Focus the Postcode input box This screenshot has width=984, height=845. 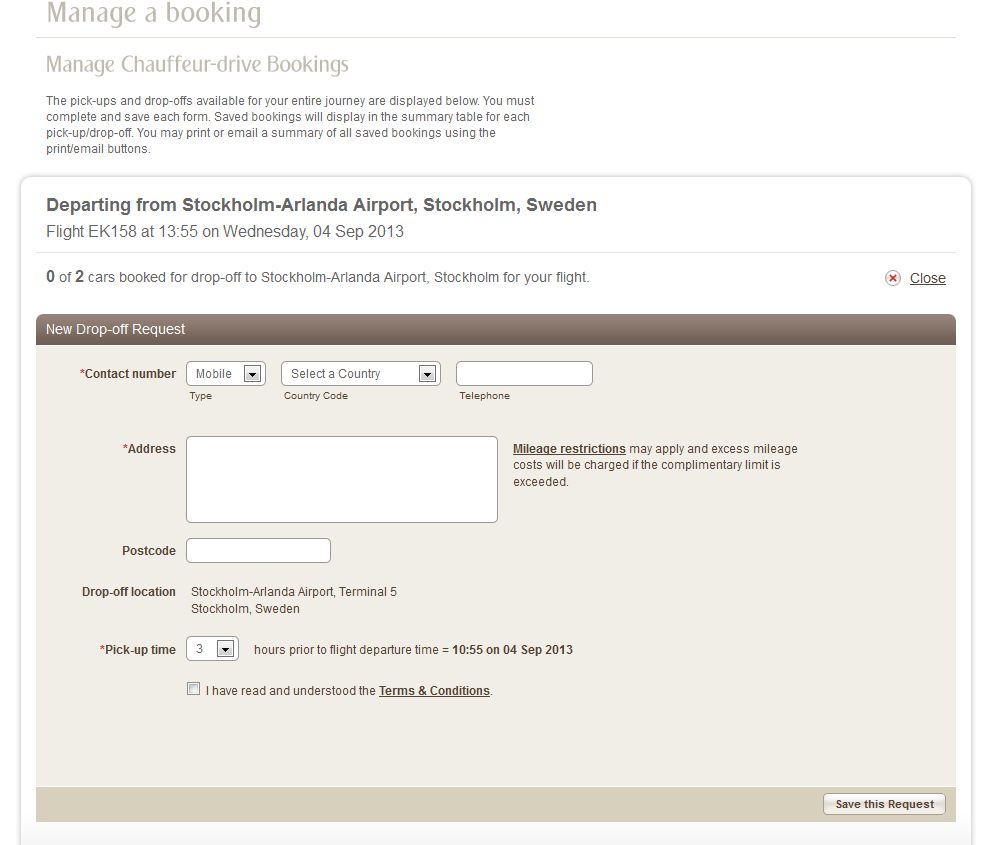(258, 551)
